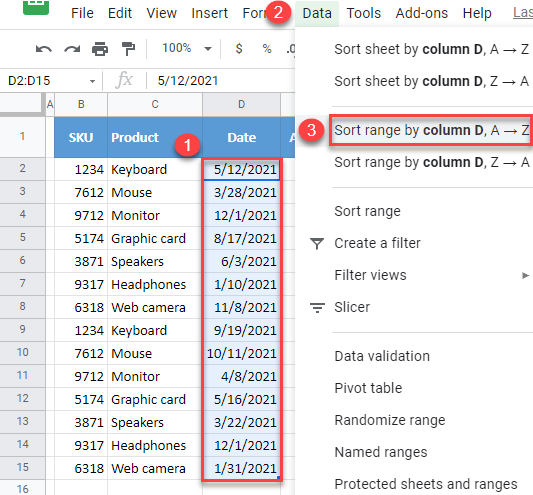This screenshot has width=533, height=495.
Task: Click the Undo icon in toolbar
Action: [x=44, y=49]
